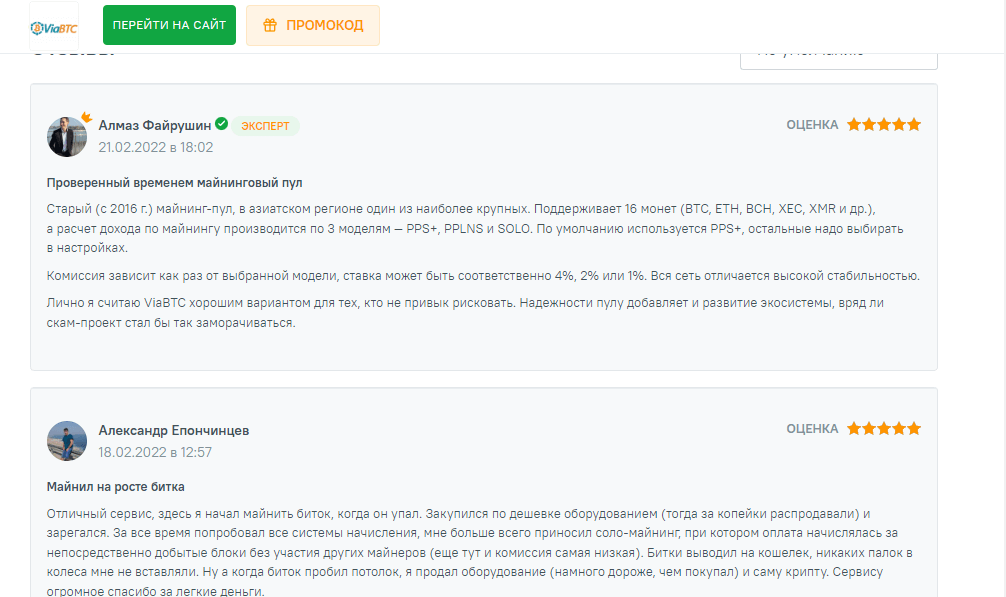Click the review title Проверенный временем майнинговый пул
This screenshot has height=597, width=1006.
click(174, 183)
